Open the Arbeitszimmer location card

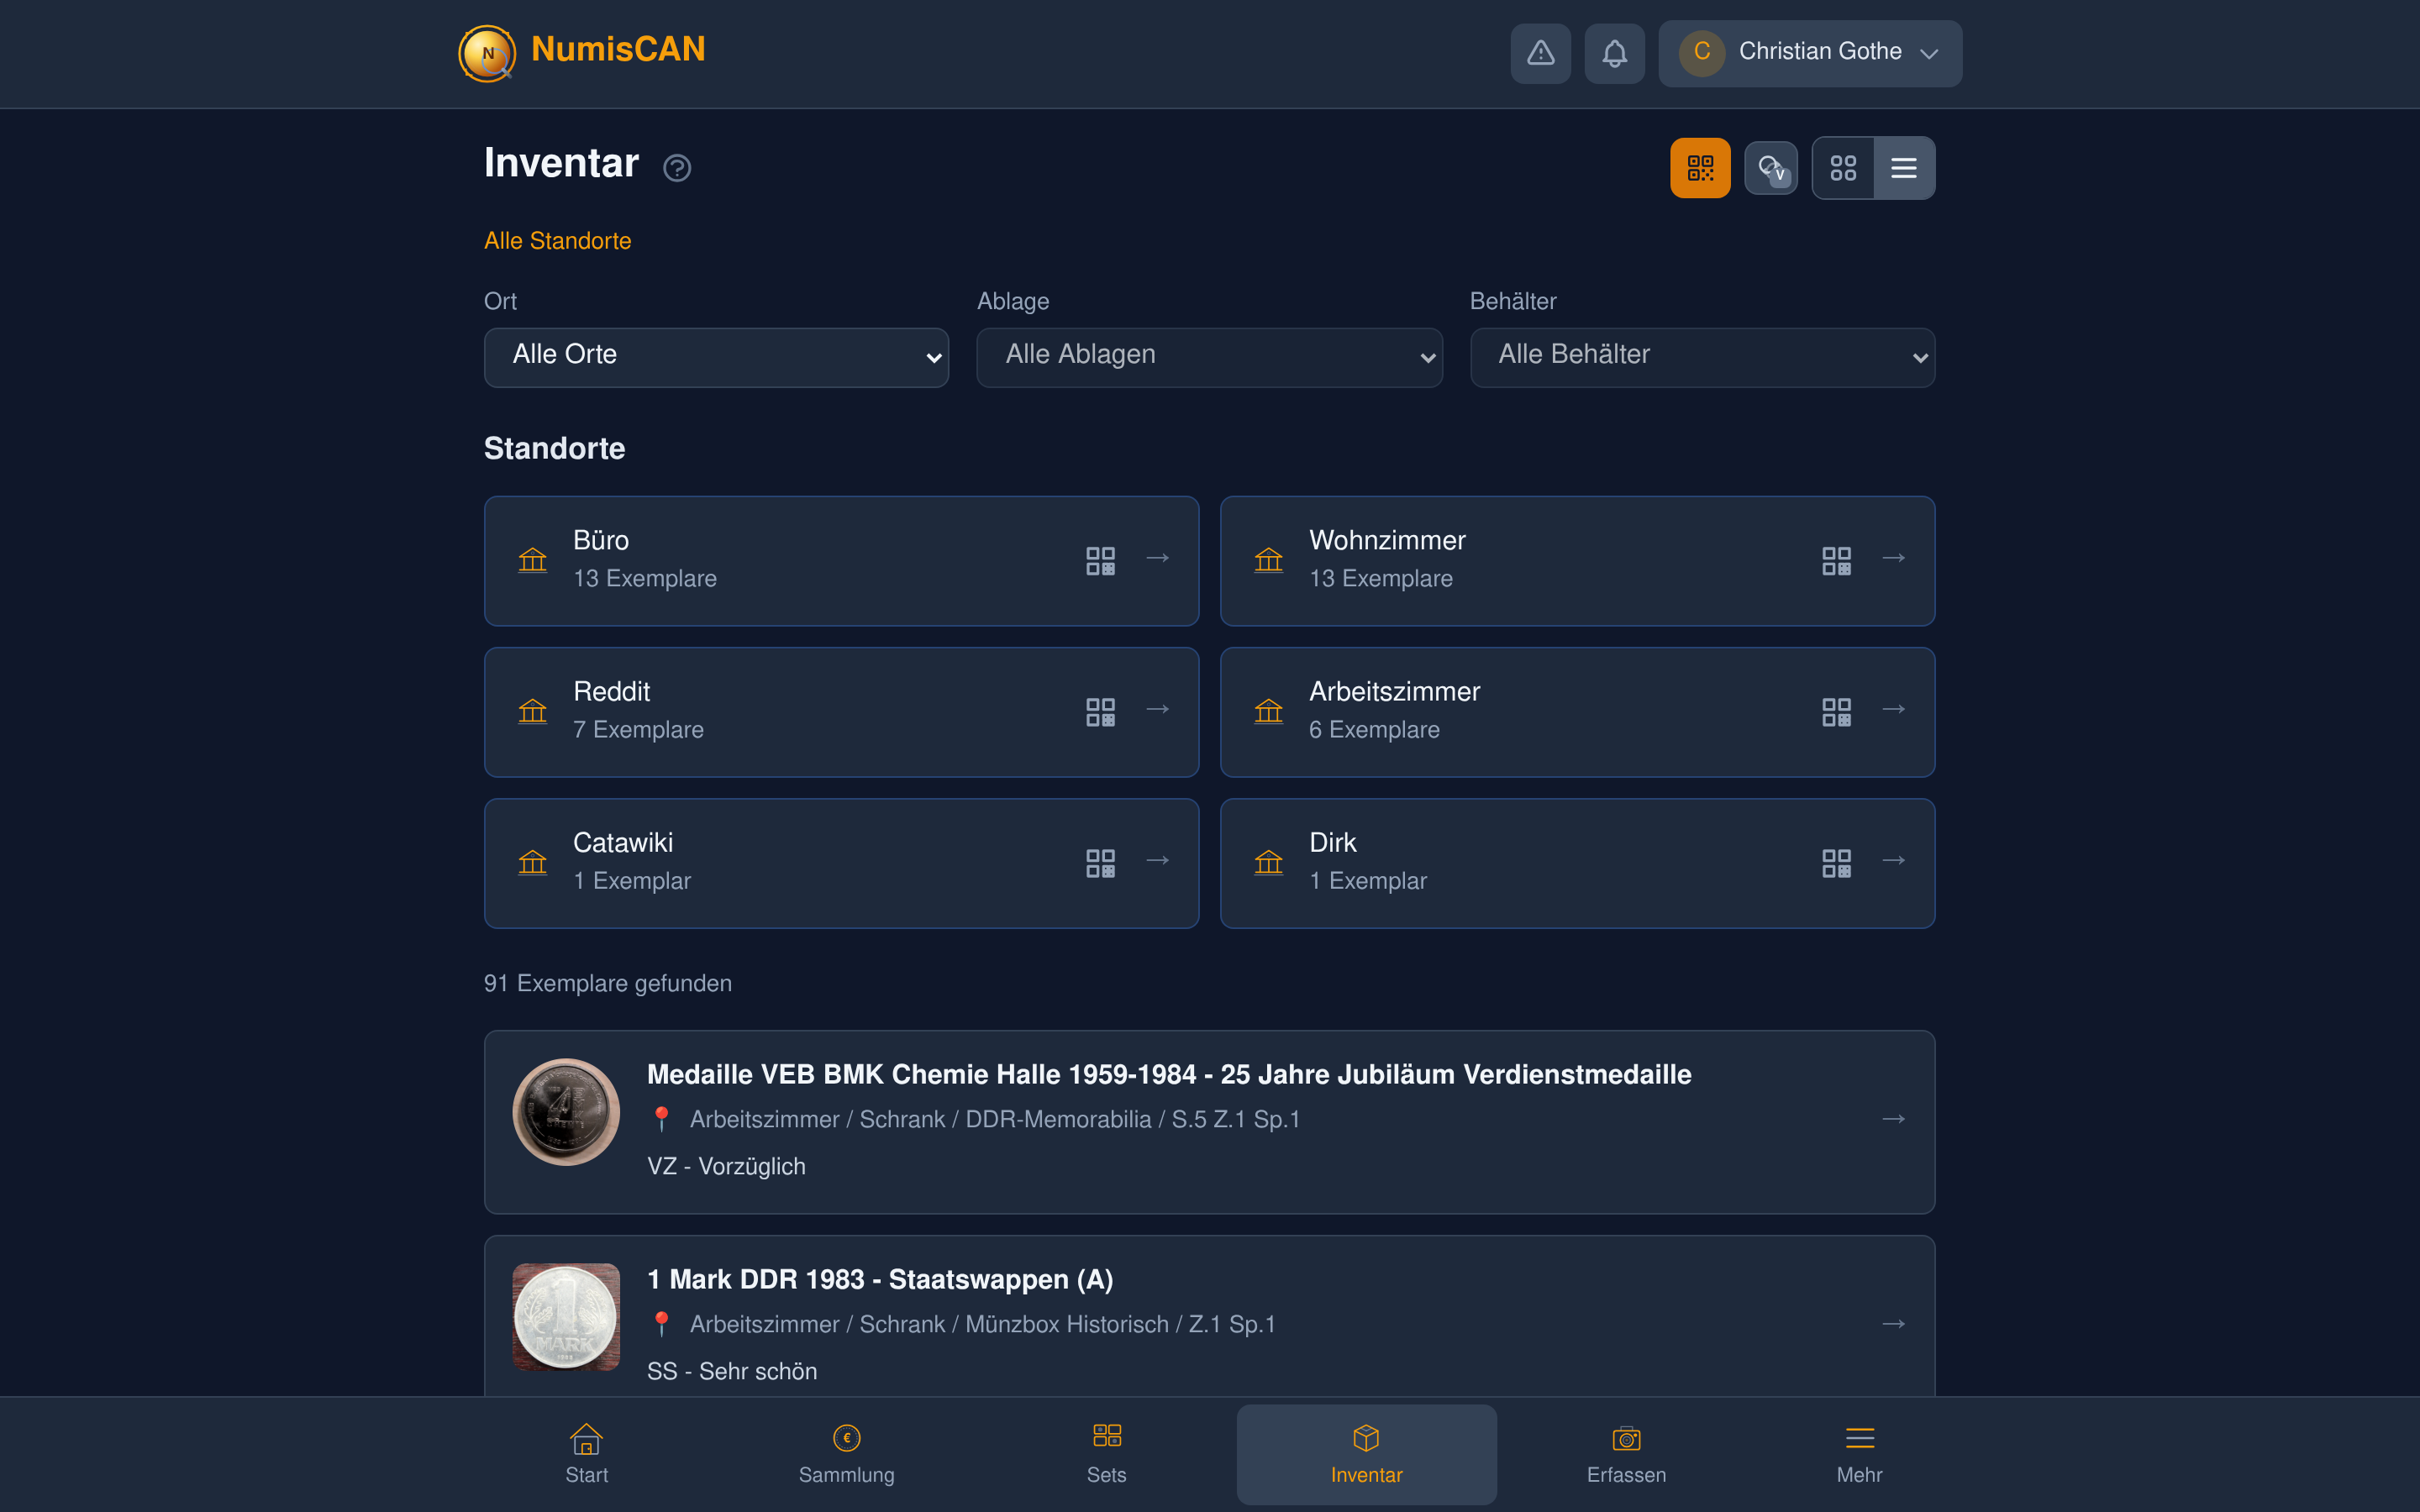[x=1500, y=711]
